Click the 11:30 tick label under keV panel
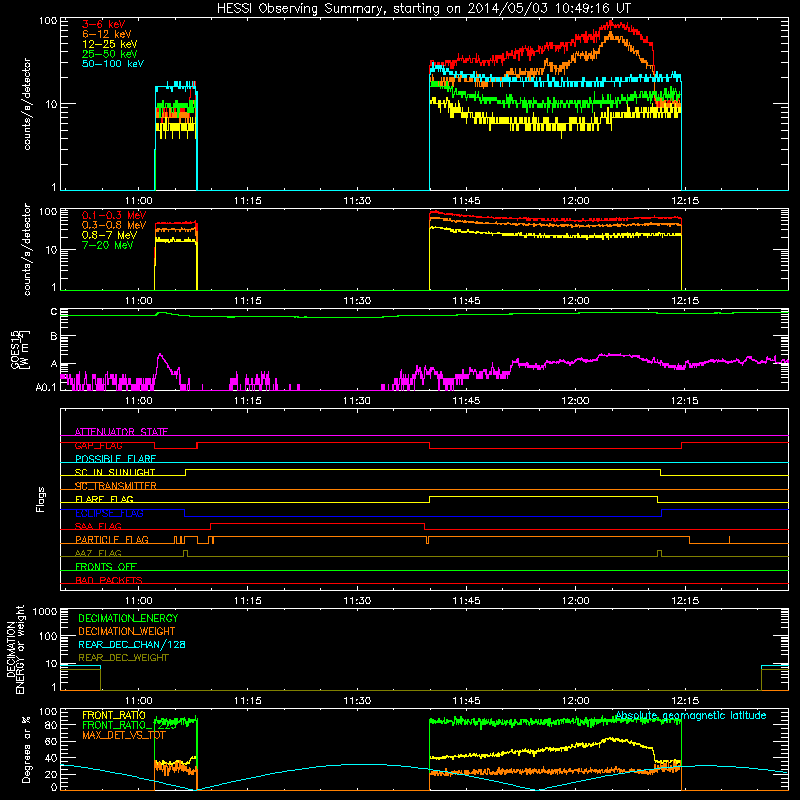 click(357, 201)
